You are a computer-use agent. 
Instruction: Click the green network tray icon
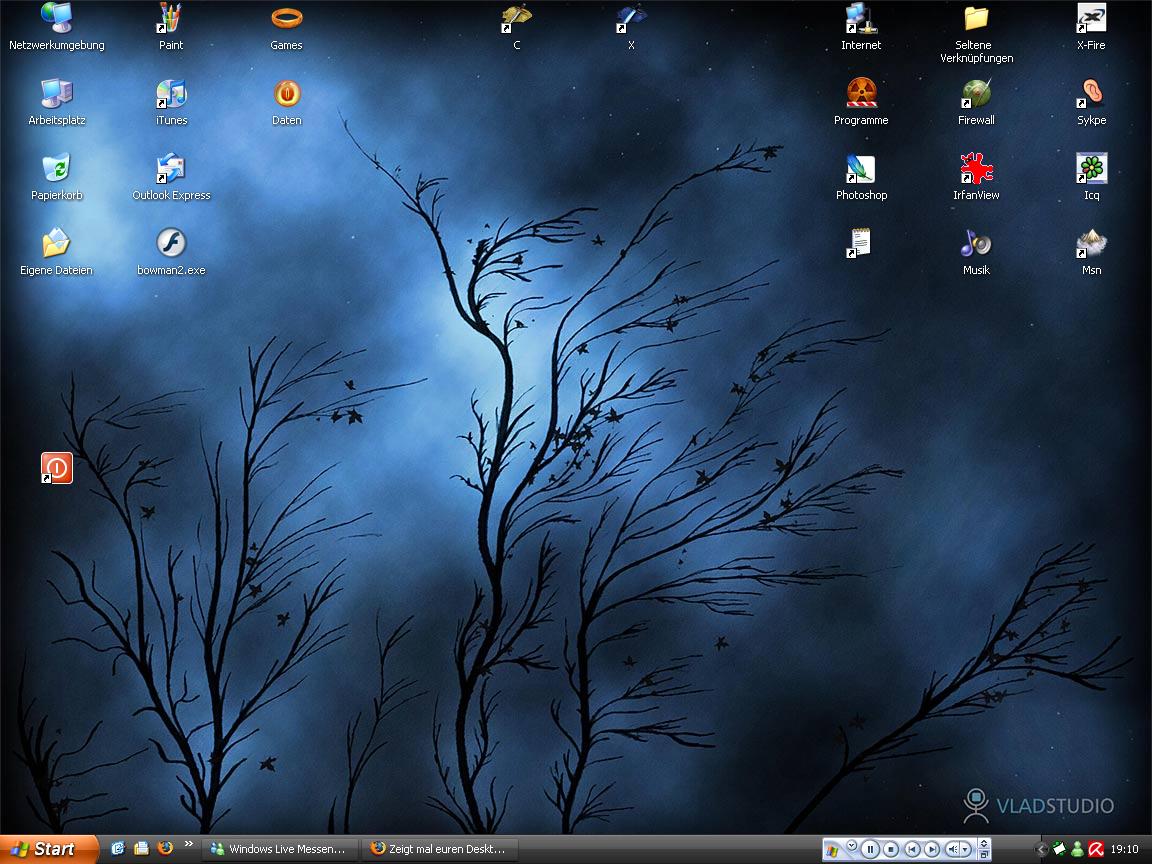pyautogui.click(x=1059, y=849)
